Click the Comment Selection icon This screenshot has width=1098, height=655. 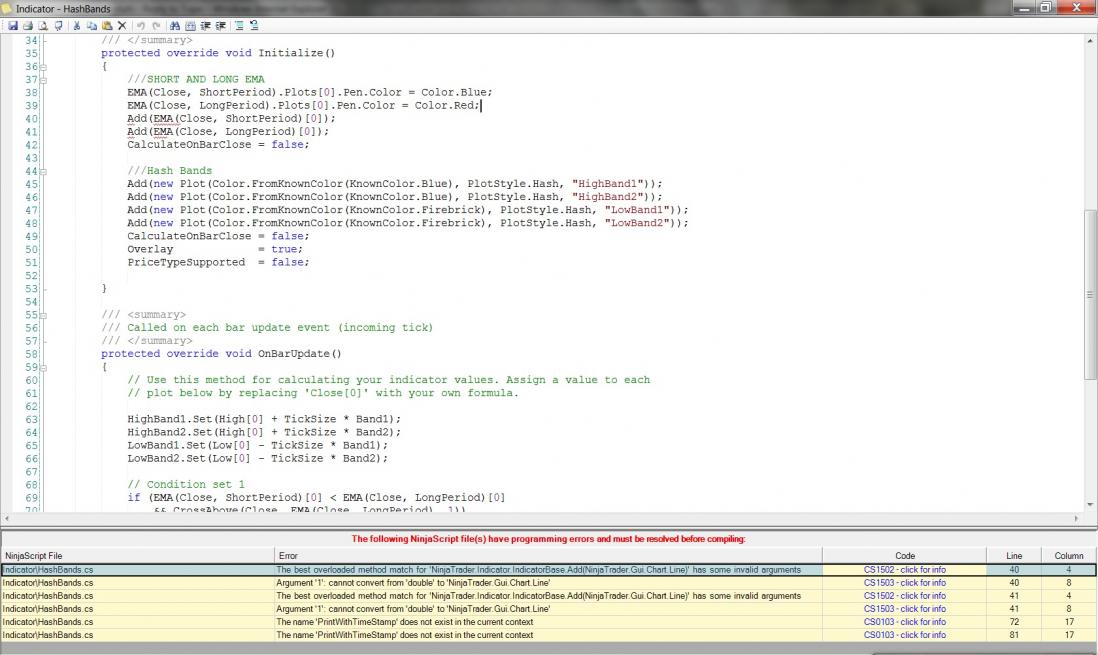[x=239, y=26]
